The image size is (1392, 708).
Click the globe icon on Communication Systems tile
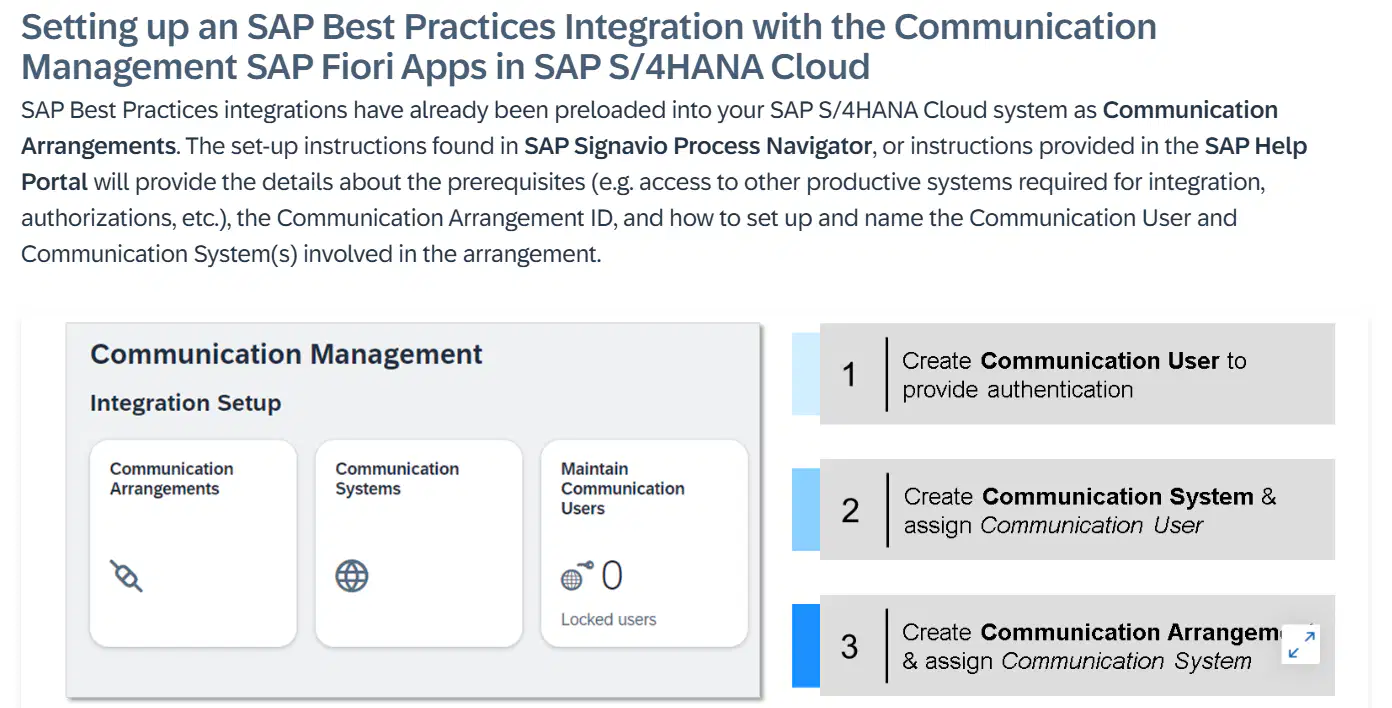point(352,576)
